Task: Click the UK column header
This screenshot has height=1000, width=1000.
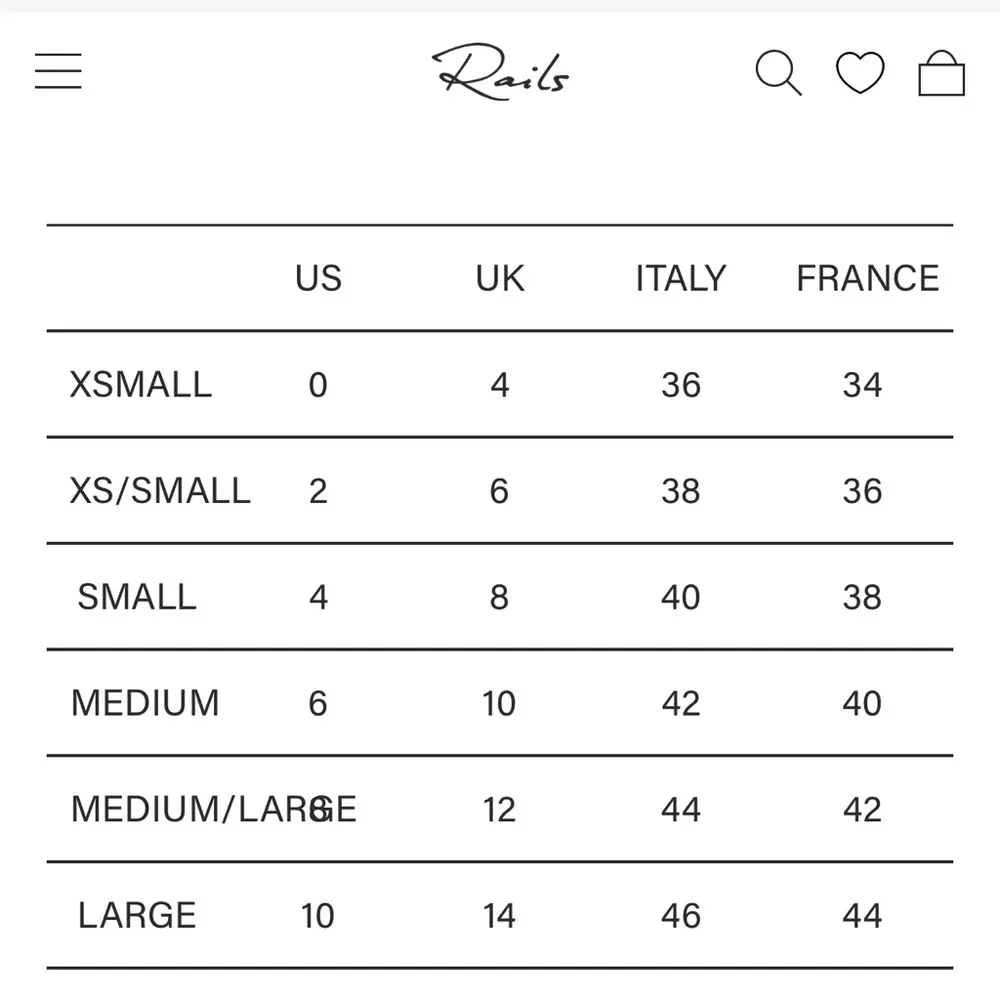Action: coord(500,278)
